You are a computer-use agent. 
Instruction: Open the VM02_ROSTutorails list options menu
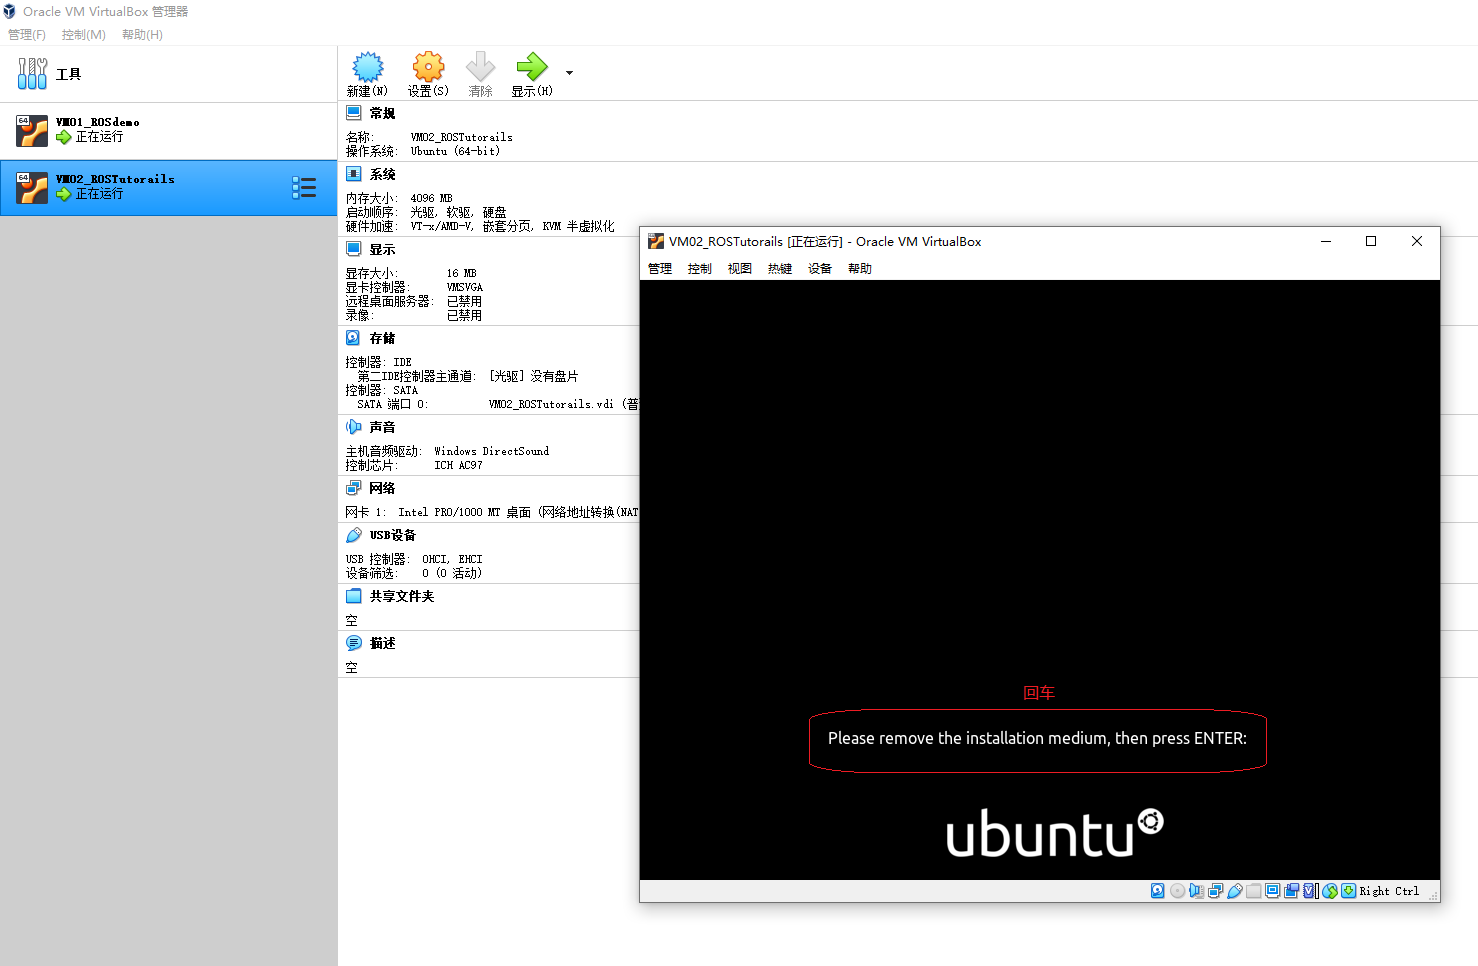pyautogui.click(x=305, y=187)
